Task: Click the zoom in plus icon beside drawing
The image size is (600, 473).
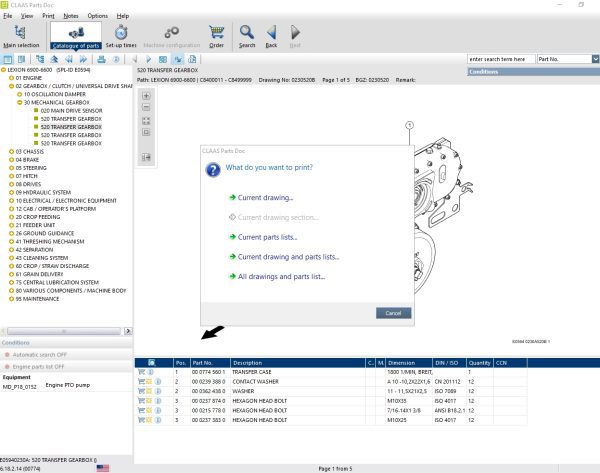Action: coord(147,96)
